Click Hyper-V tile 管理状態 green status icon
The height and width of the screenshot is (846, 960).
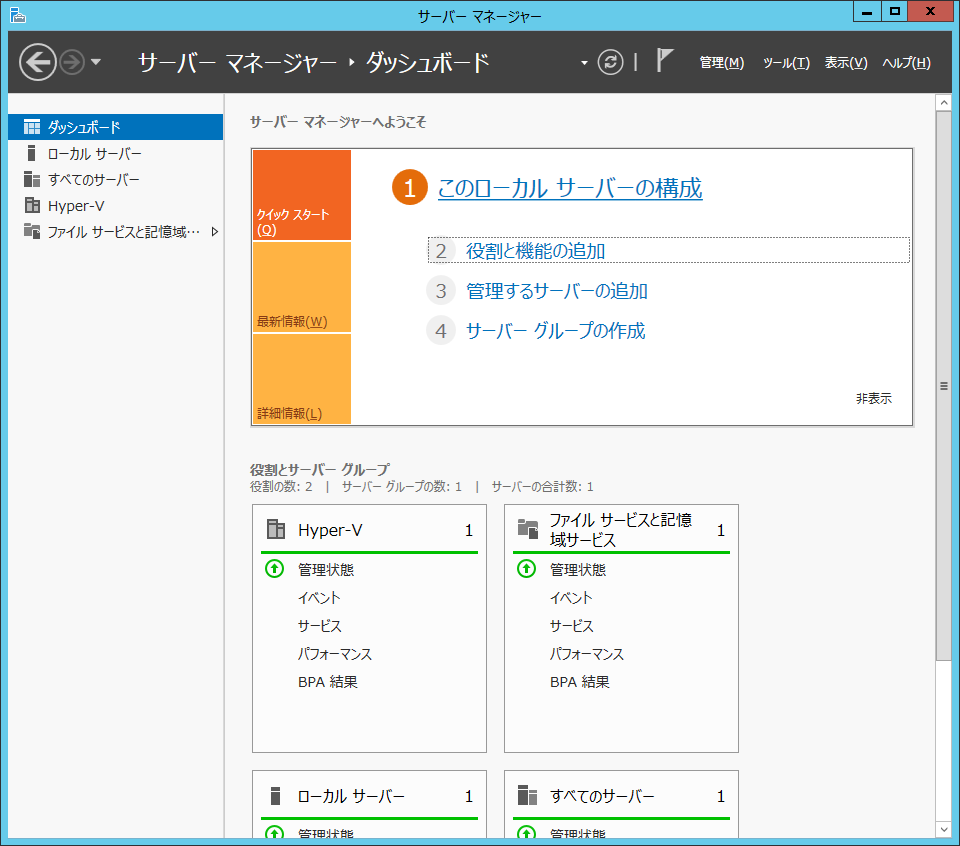pyautogui.click(x=274, y=569)
